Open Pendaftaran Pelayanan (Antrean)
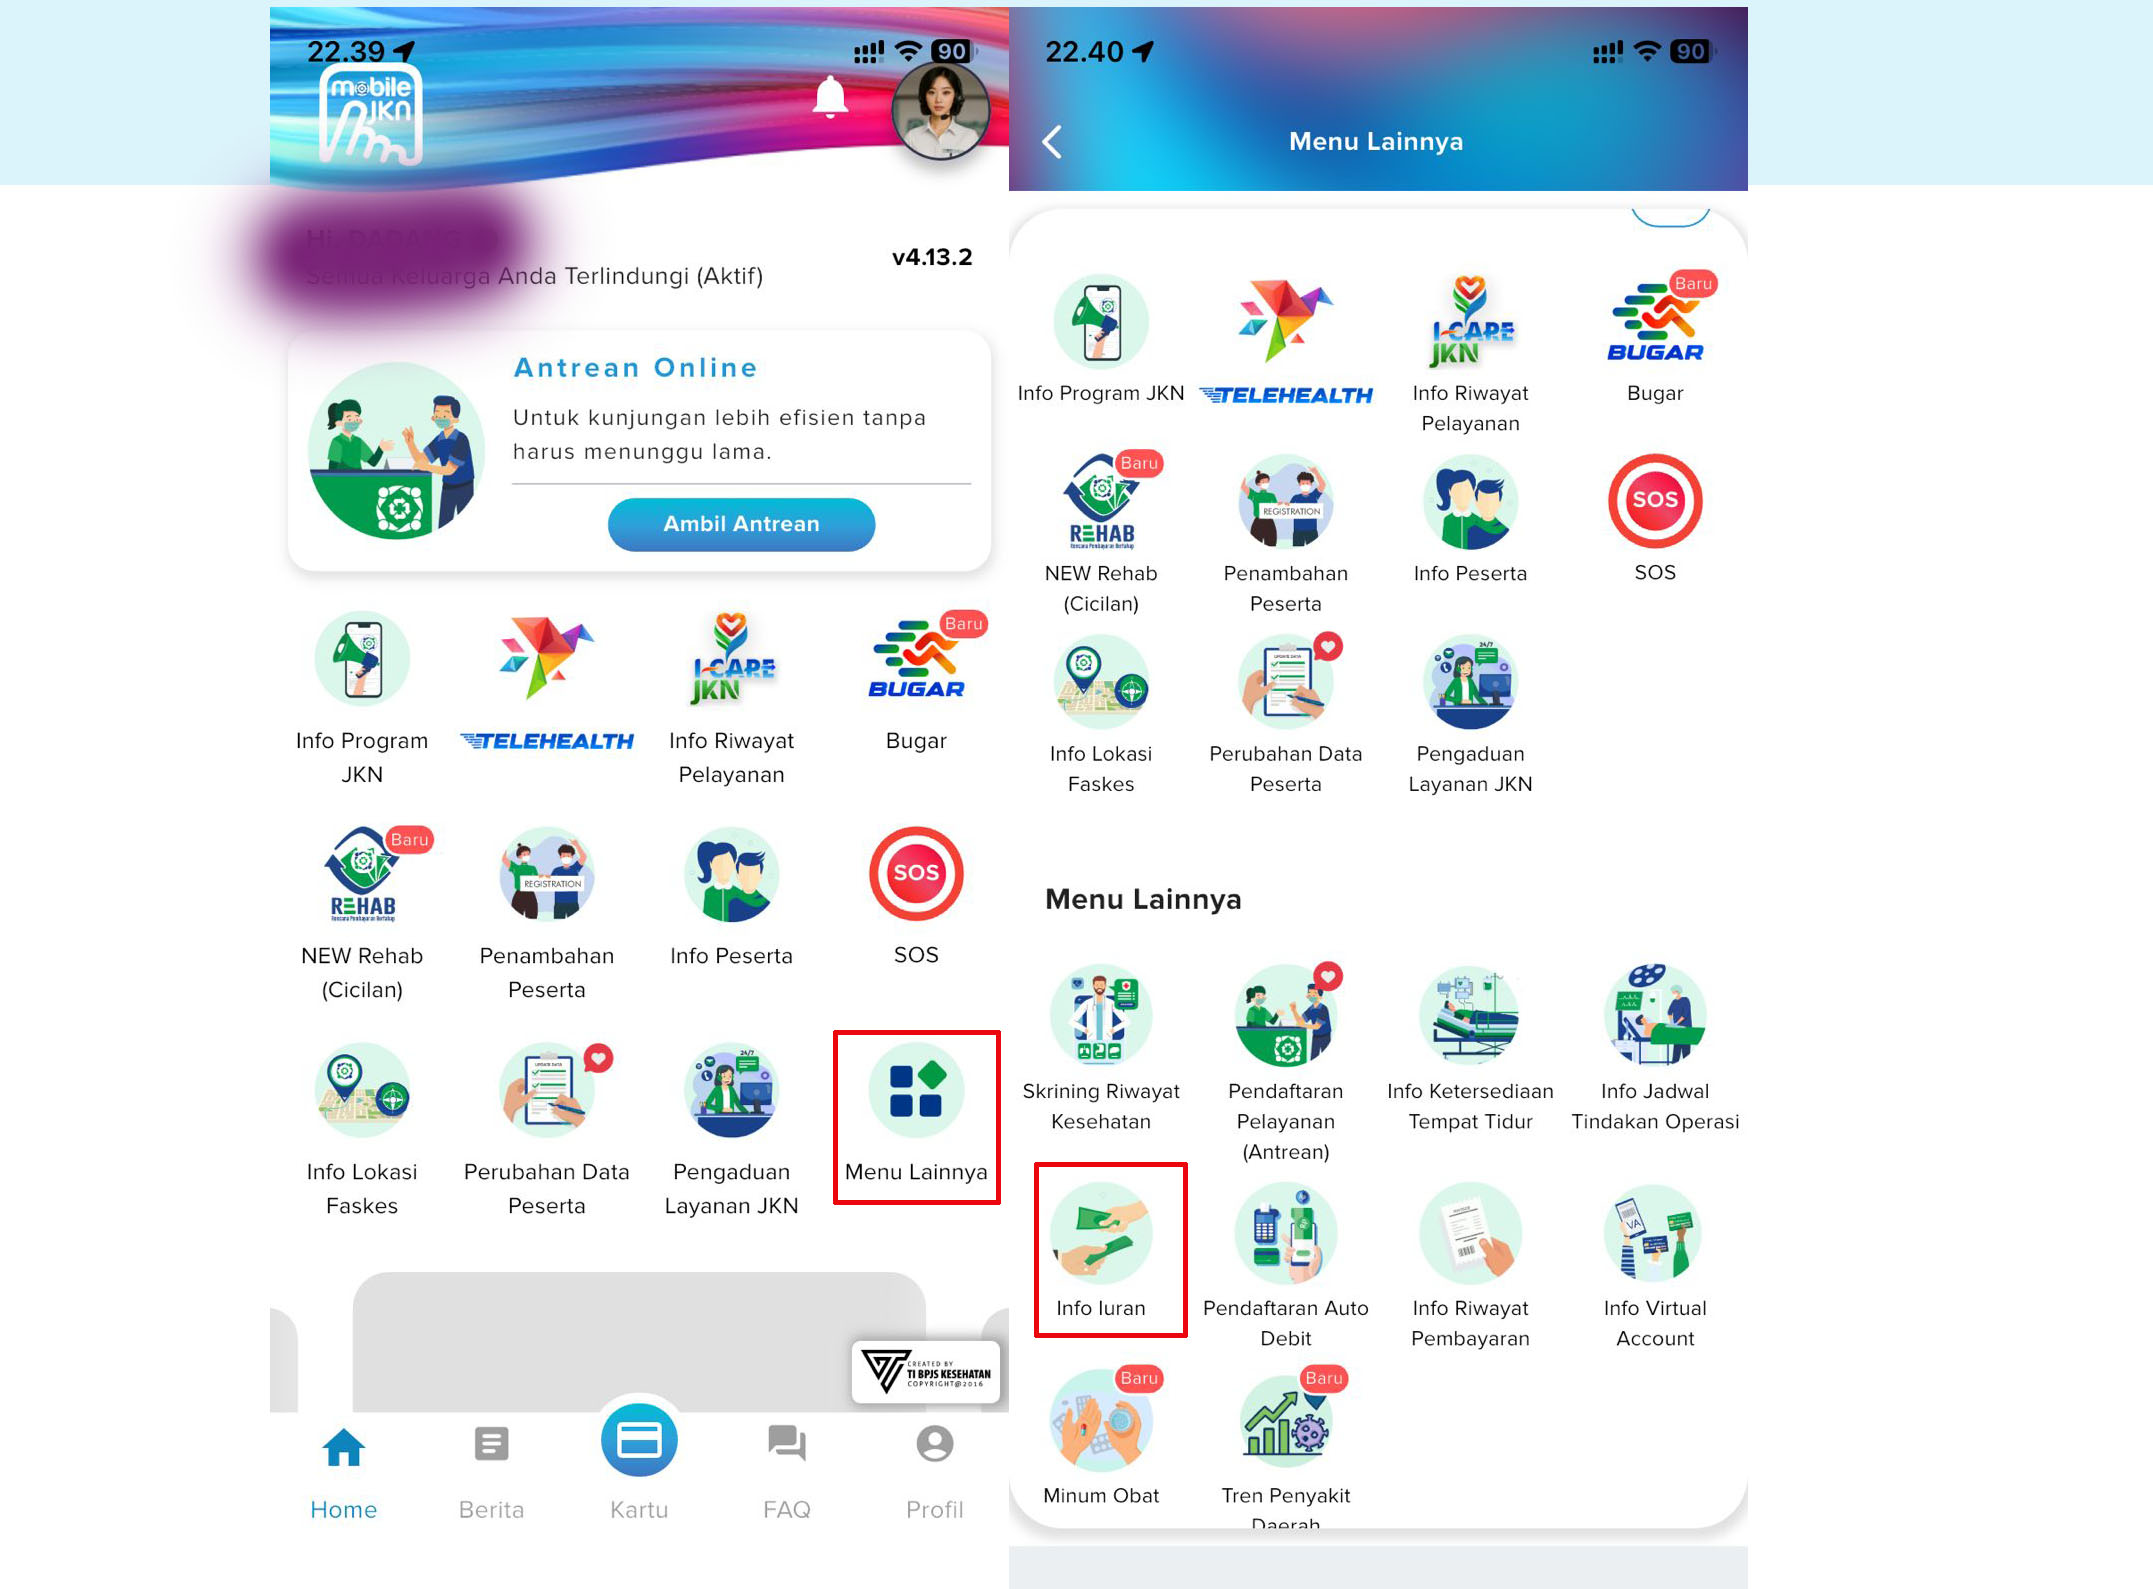This screenshot has height=1589, width=2153. coord(1285,1063)
